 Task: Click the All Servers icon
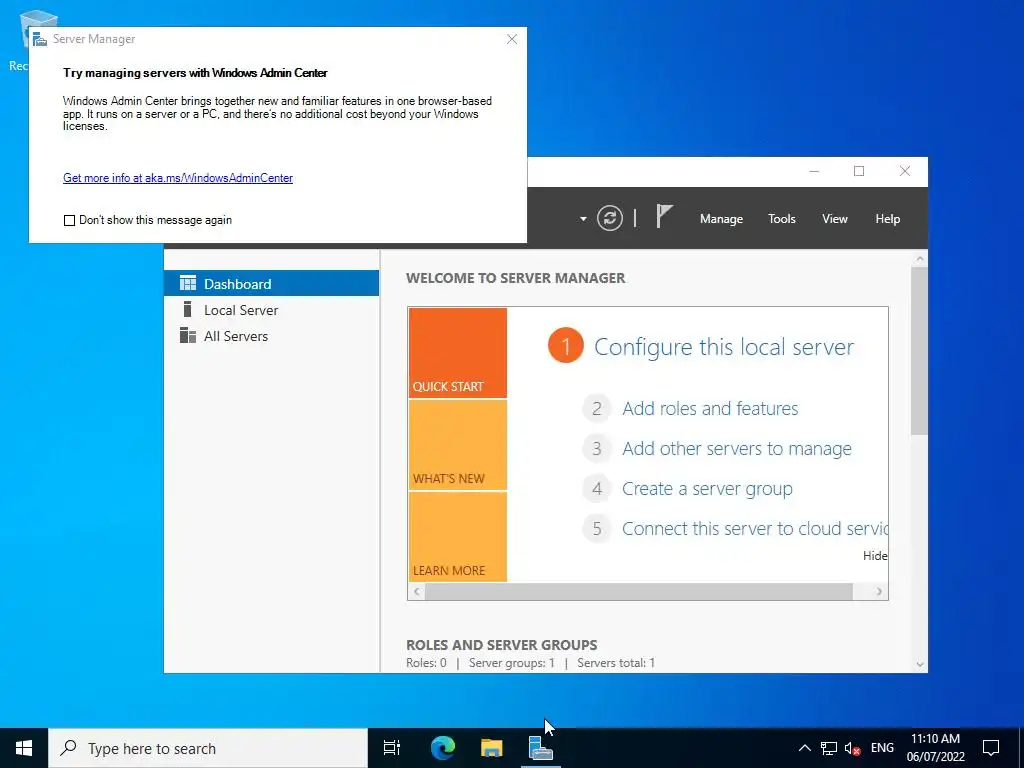click(188, 335)
